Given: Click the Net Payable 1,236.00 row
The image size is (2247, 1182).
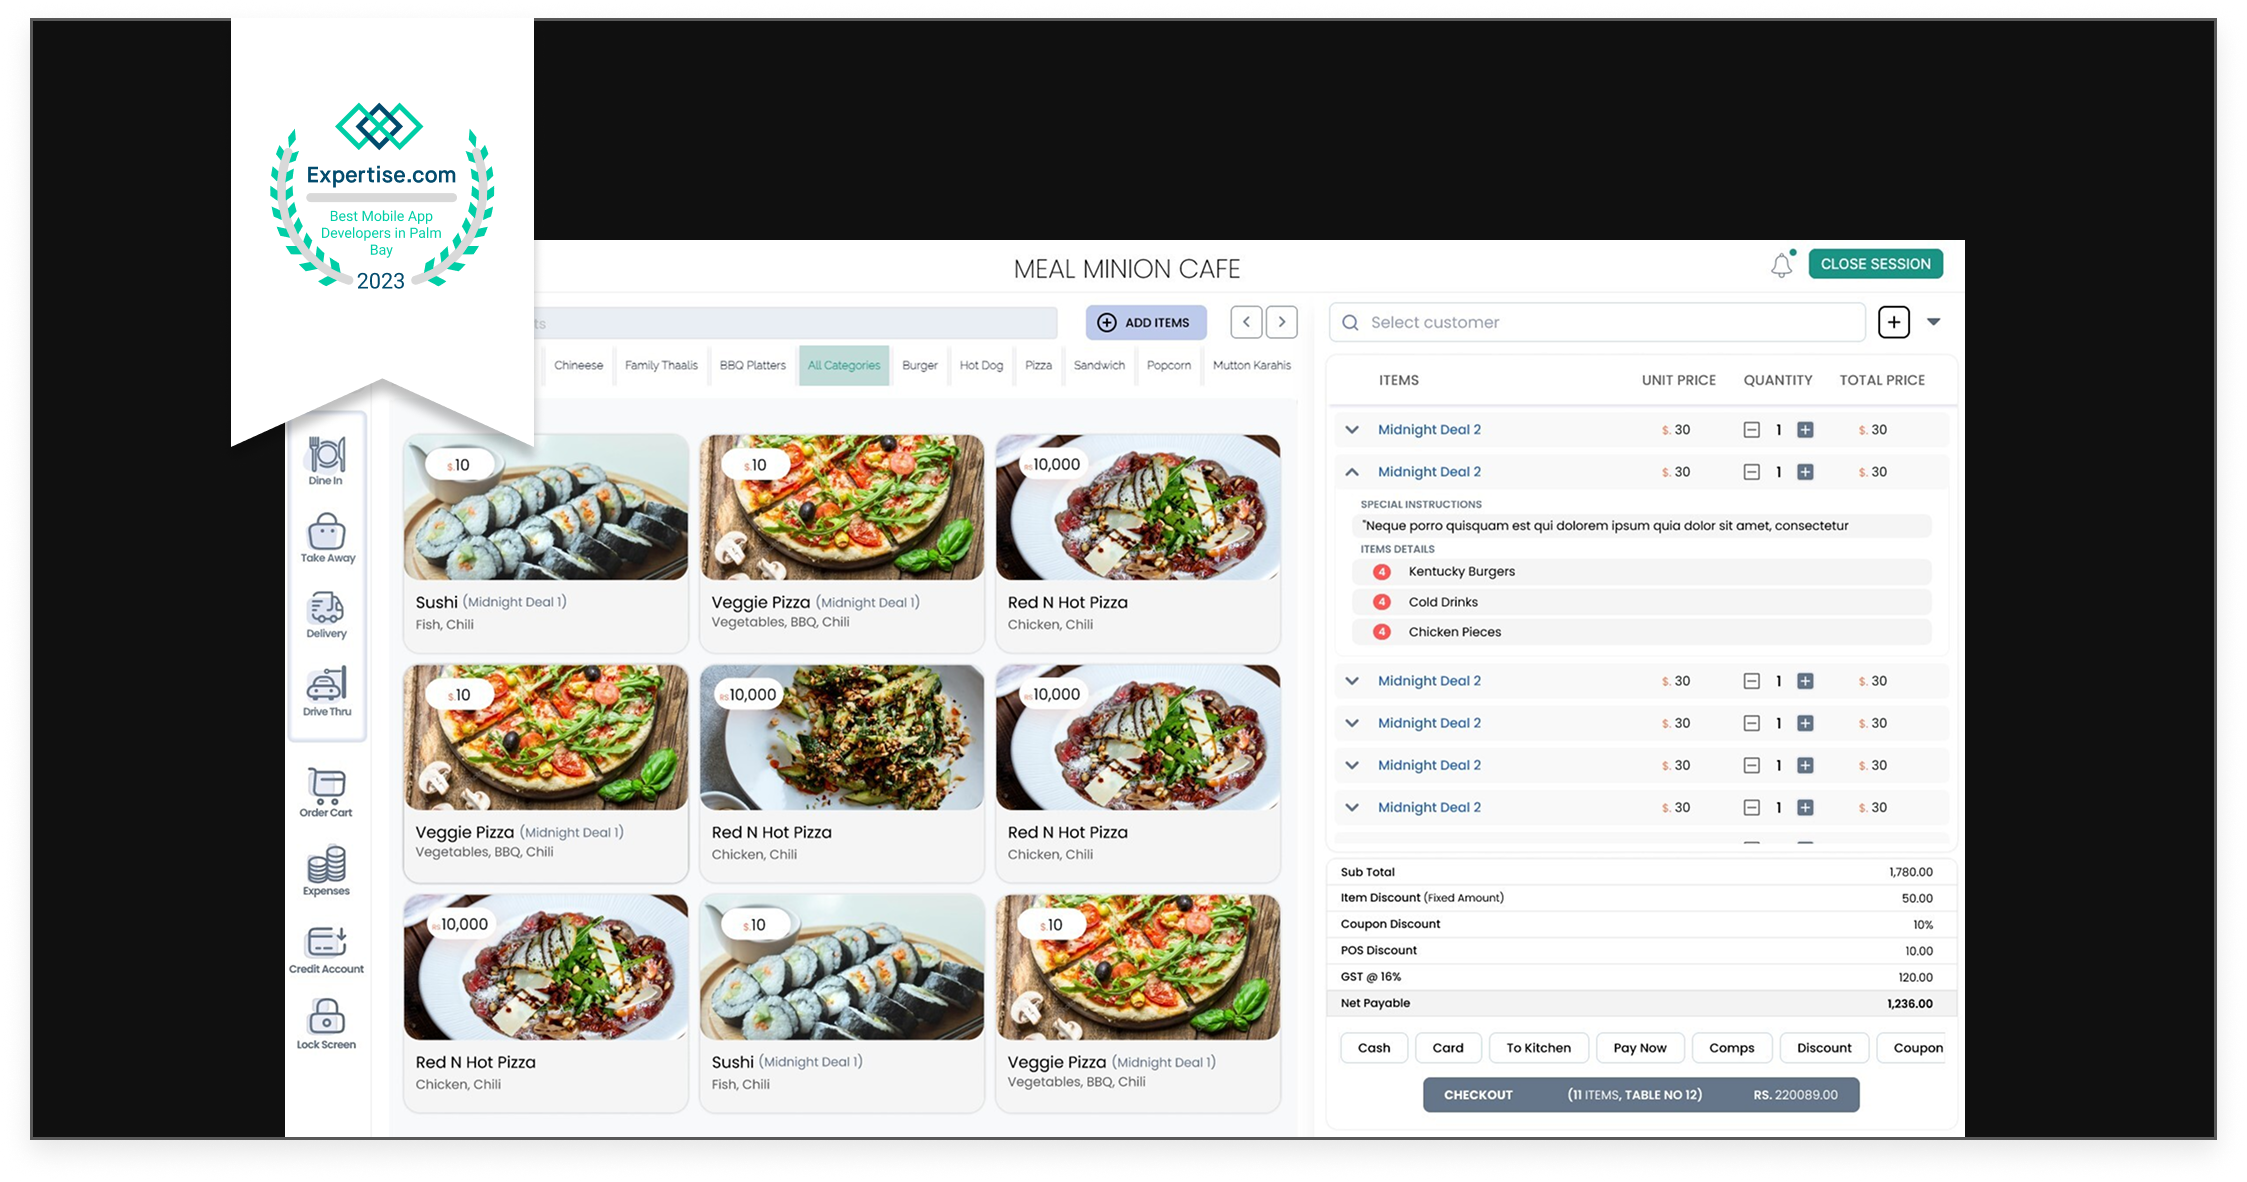Looking at the screenshot, I should [x=1642, y=1003].
